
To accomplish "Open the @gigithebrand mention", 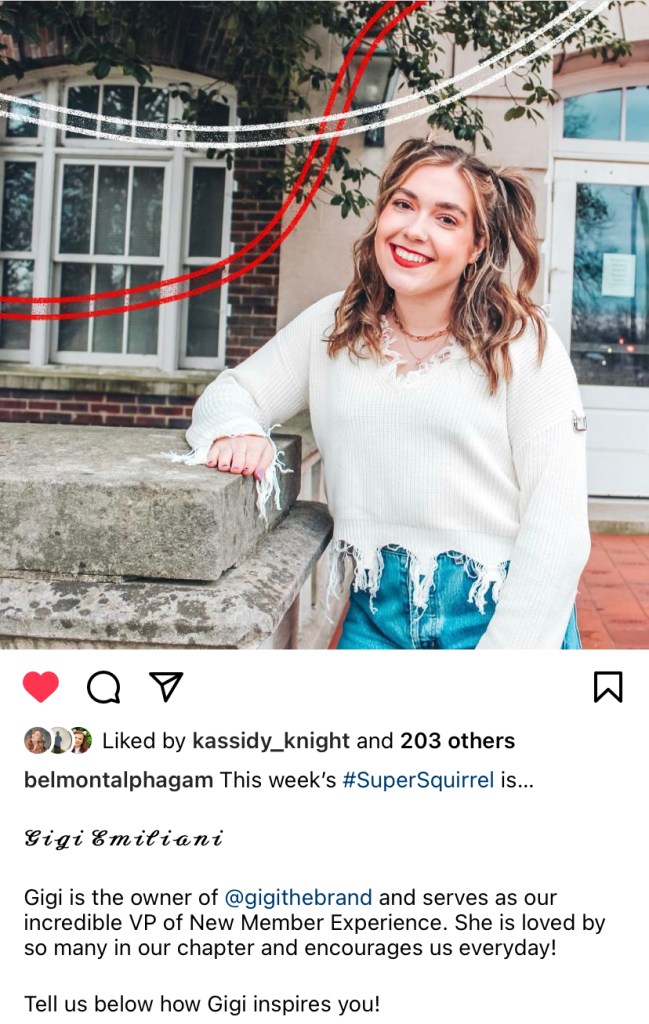I will point(298,898).
